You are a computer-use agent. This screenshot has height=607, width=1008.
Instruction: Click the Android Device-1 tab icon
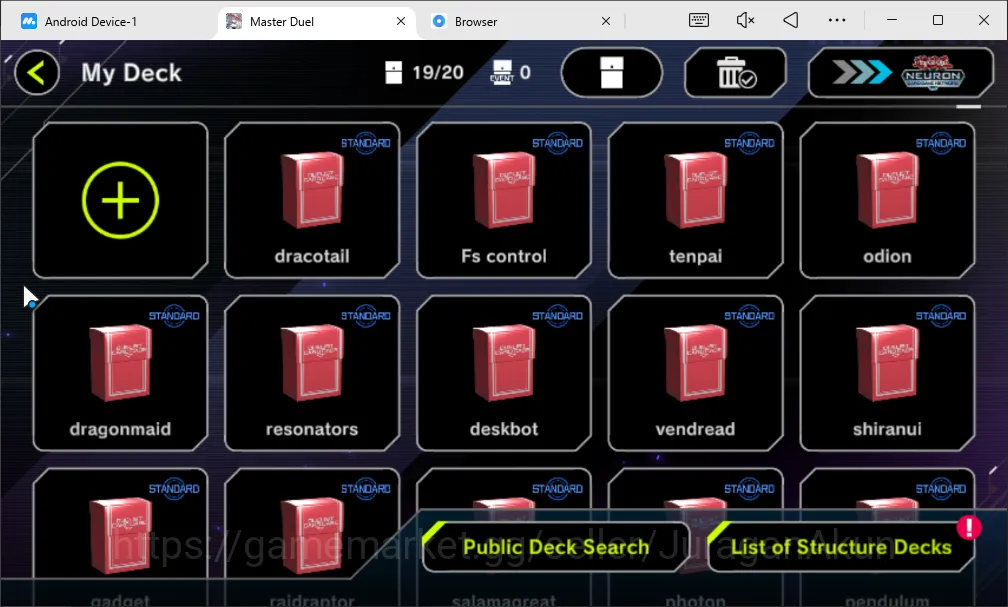(x=29, y=21)
